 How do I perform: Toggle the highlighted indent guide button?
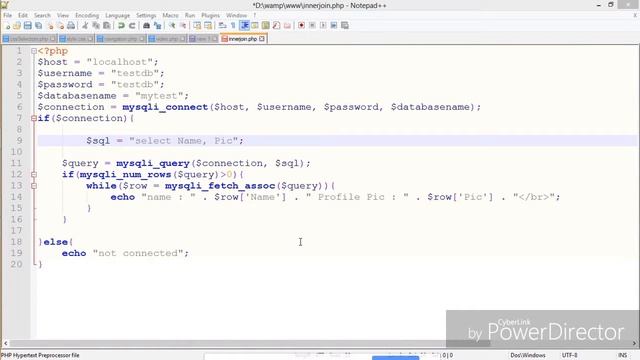(244, 25)
